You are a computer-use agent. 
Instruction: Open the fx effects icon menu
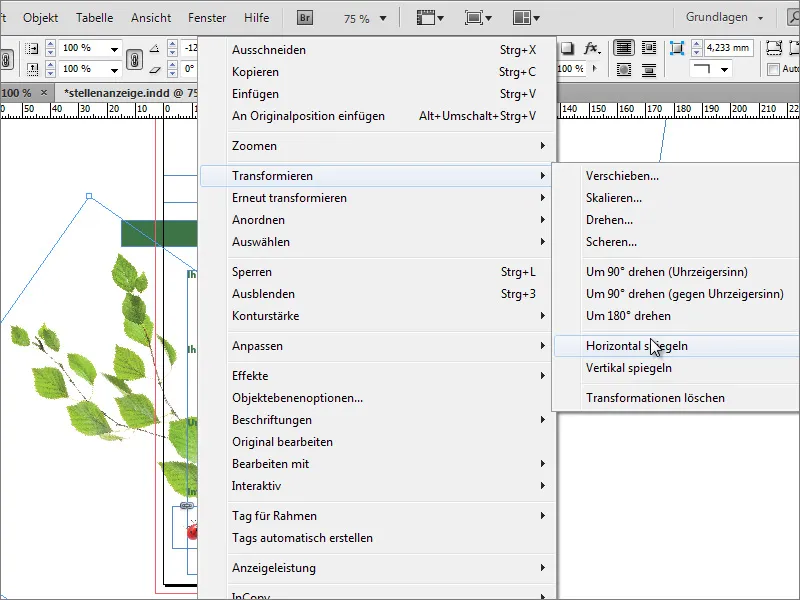[x=592, y=48]
